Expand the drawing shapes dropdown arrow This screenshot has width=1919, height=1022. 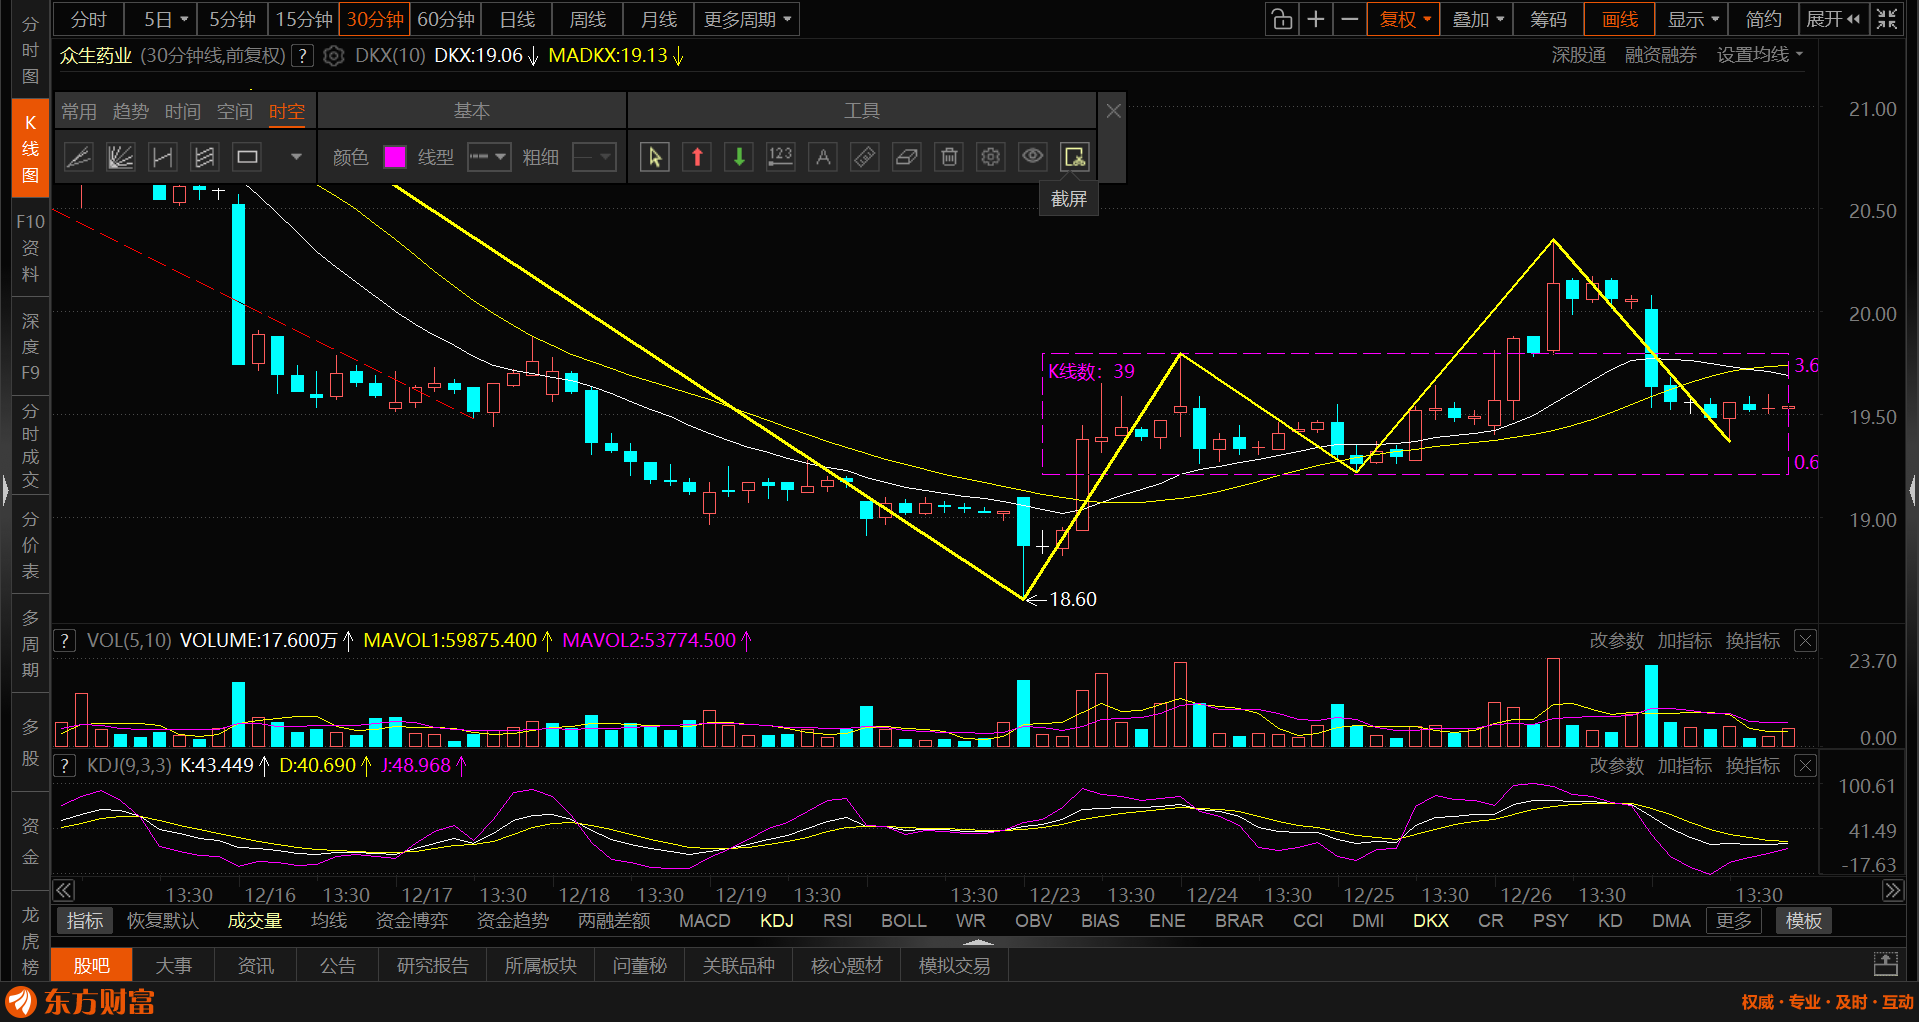click(x=296, y=157)
